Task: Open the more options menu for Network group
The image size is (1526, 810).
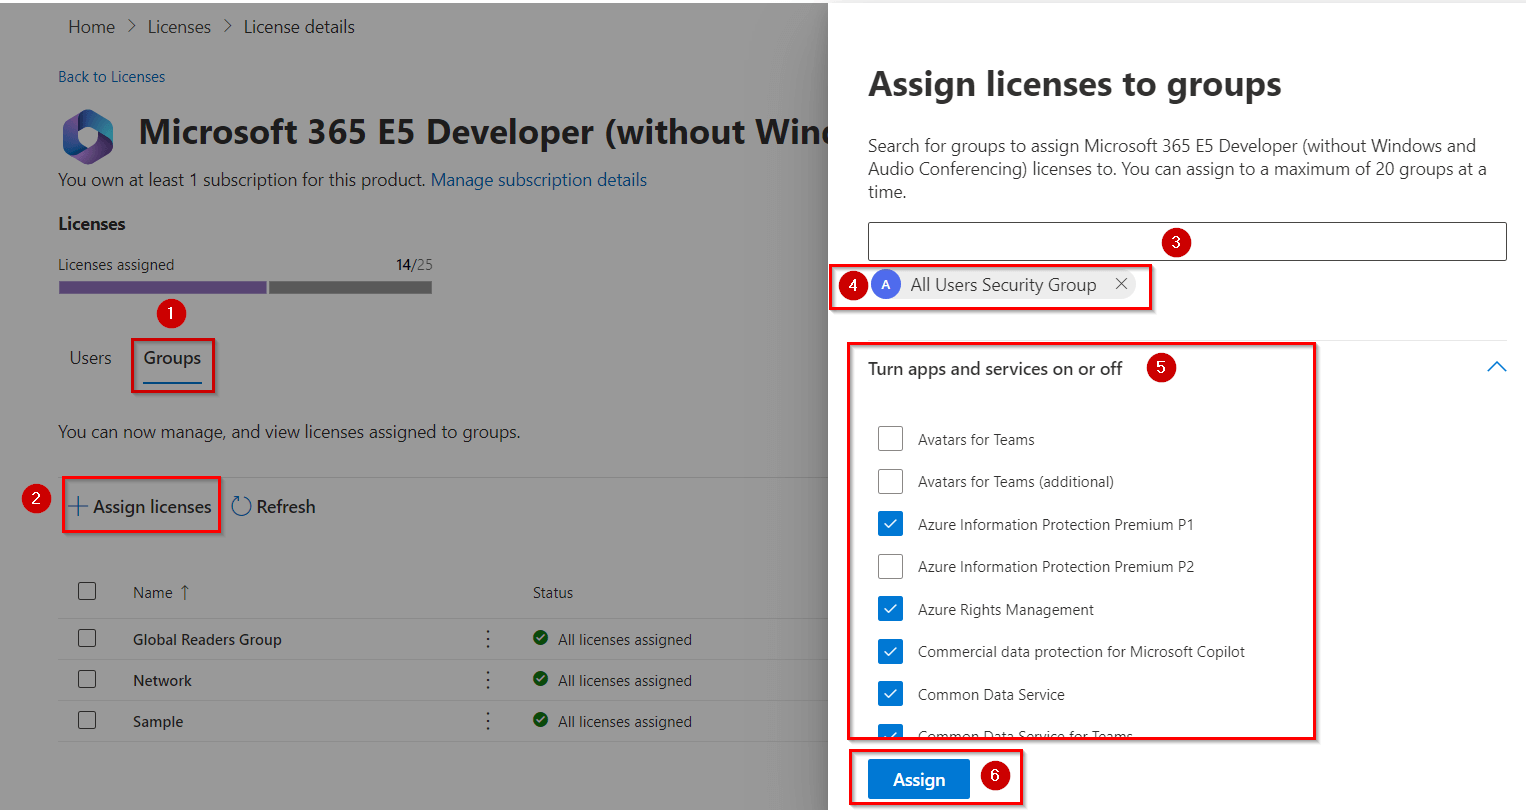Action: point(488,680)
